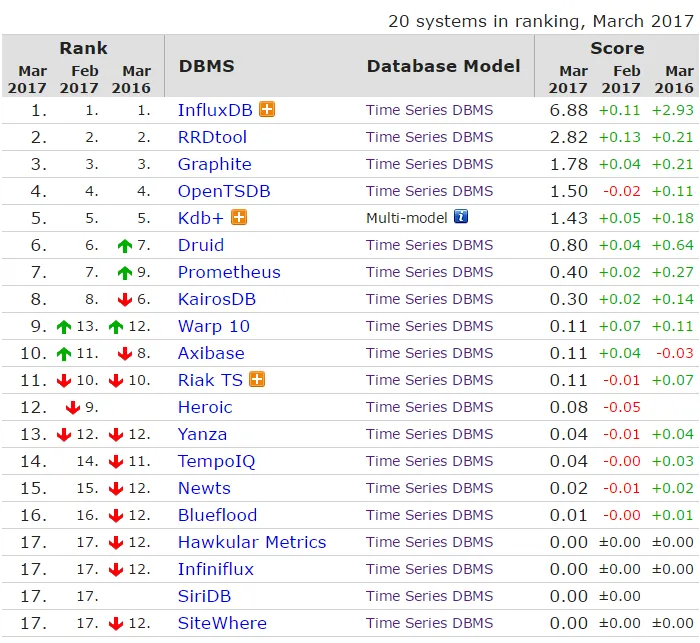Open the Heroic link
This screenshot has width=700, height=643.
(205, 407)
